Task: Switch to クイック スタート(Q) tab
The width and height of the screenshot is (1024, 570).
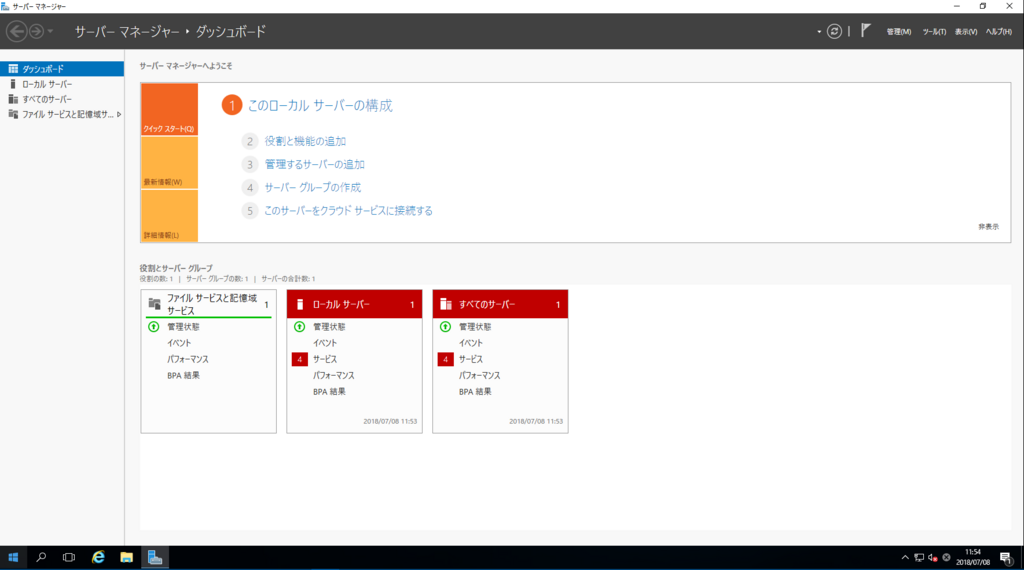Action: (169, 110)
